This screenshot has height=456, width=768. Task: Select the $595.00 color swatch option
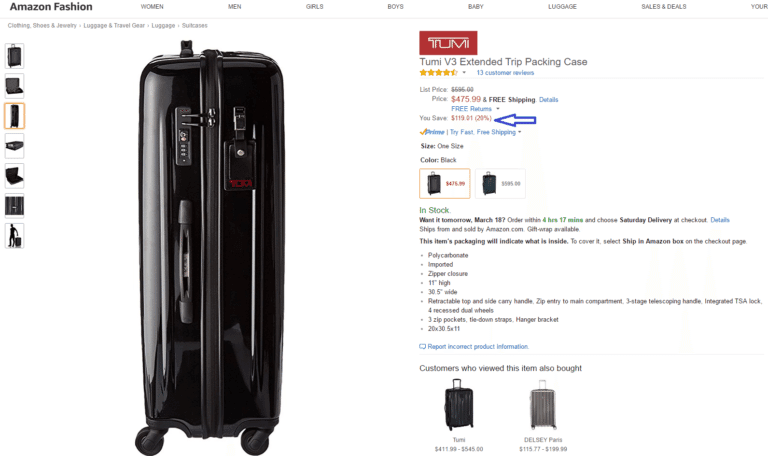click(500, 183)
